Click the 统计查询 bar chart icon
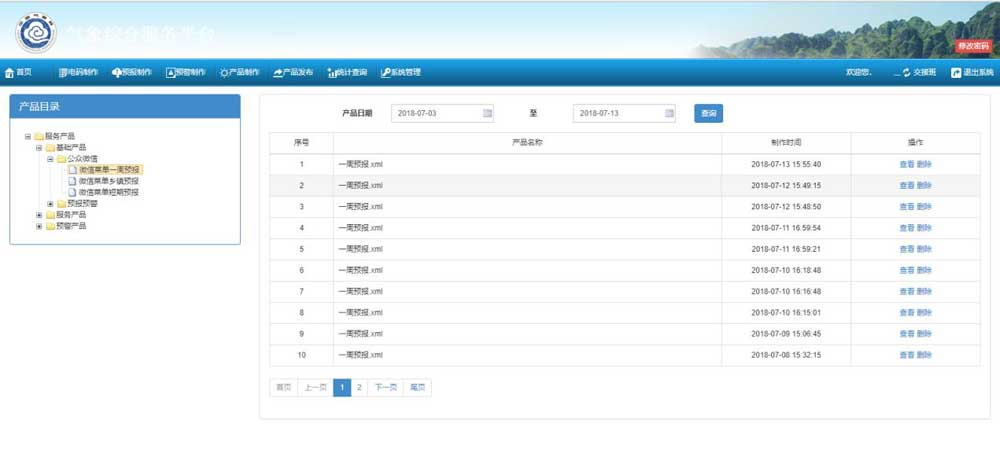Screen dimensions: 1000x461 point(332,73)
